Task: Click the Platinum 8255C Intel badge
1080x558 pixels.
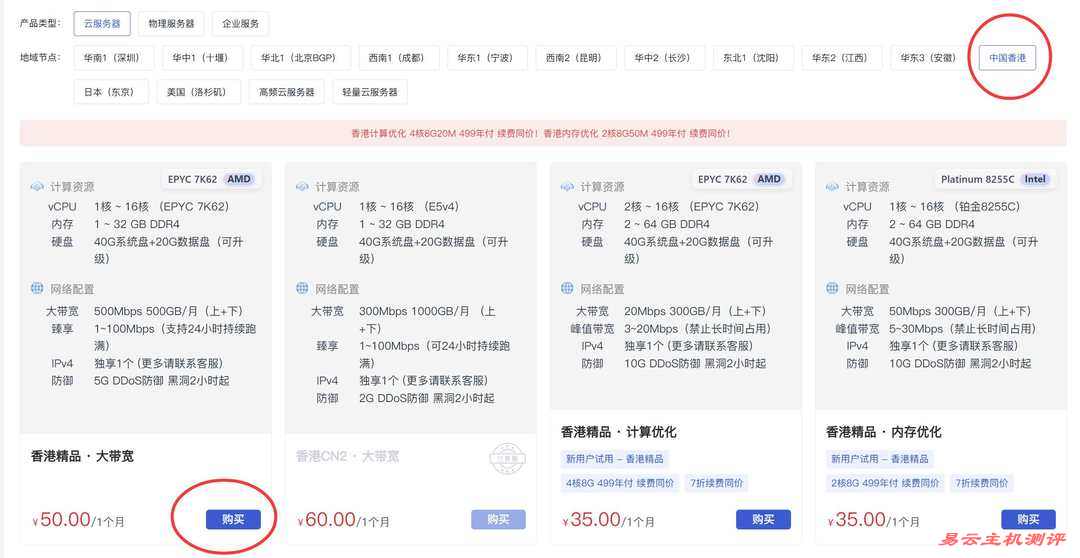Action: [993, 179]
